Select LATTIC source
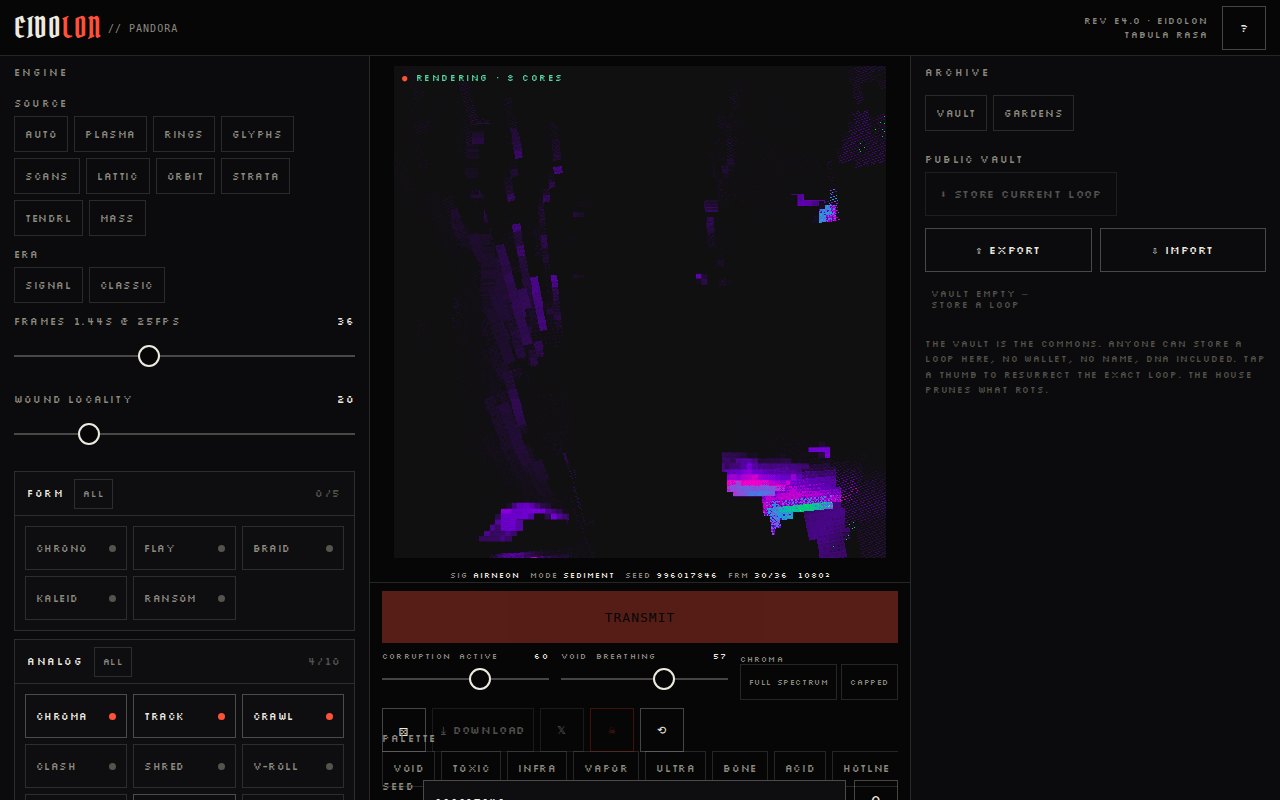 click(x=118, y=176)
